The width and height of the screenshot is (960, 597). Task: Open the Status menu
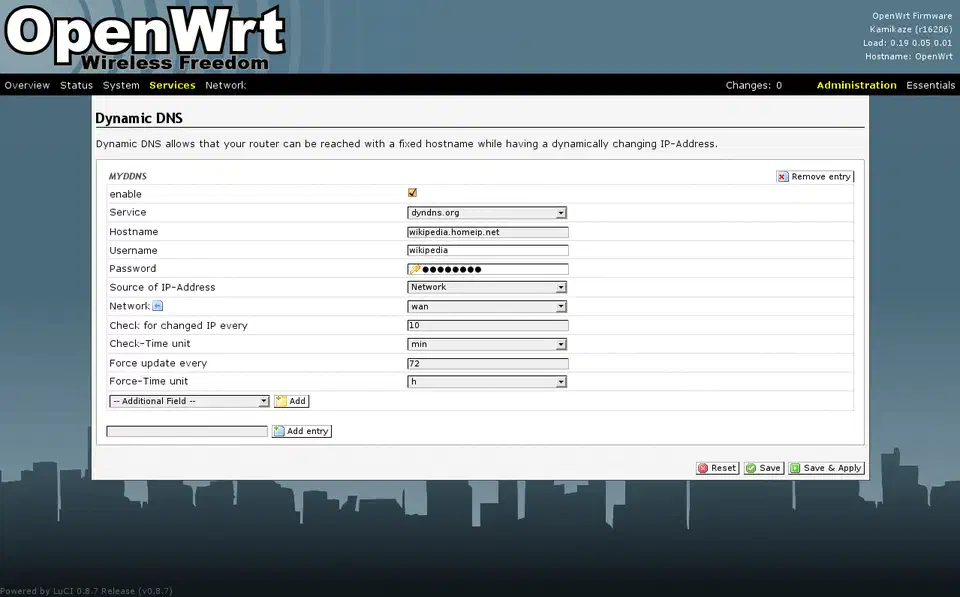[77, 85]
